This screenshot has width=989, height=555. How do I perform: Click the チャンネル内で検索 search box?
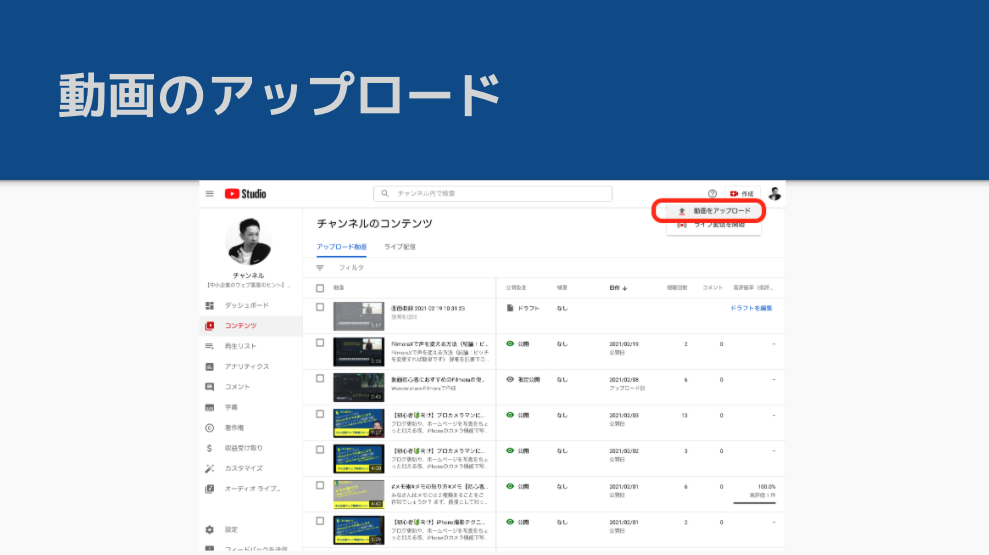(x=493, y=194)
